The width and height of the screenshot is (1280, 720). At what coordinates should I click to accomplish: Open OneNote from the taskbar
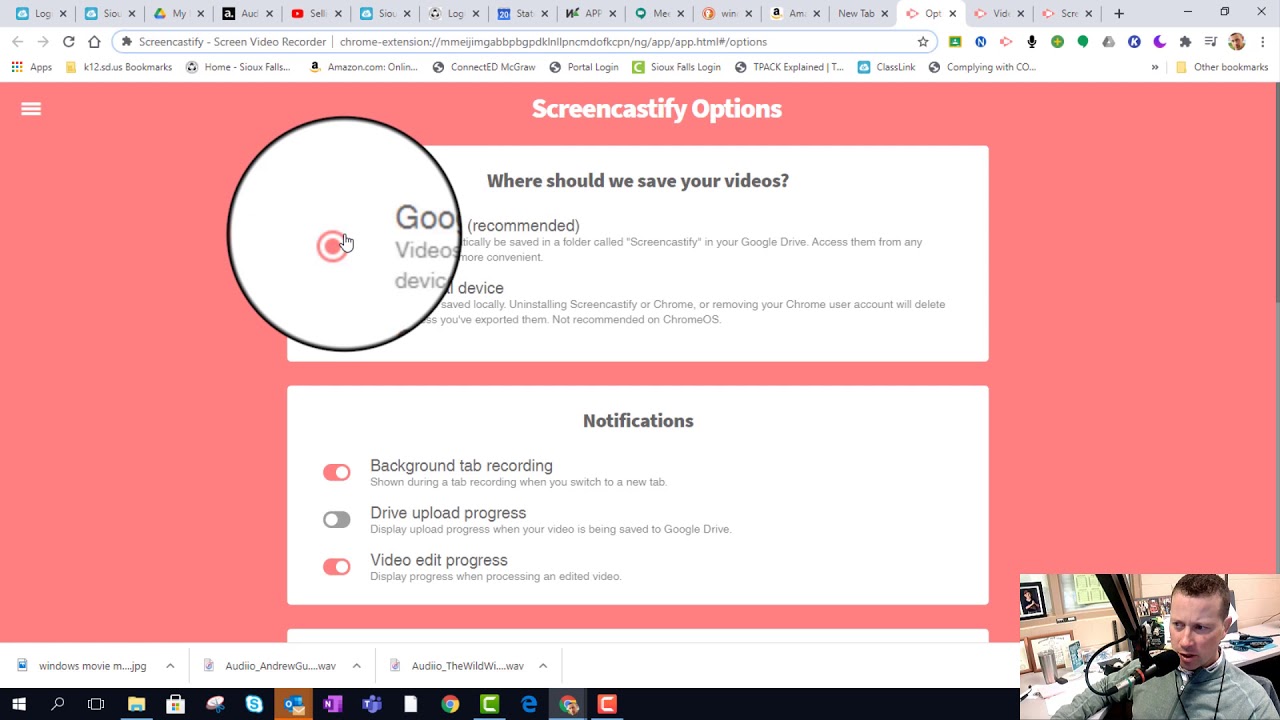tap(332, 705)
